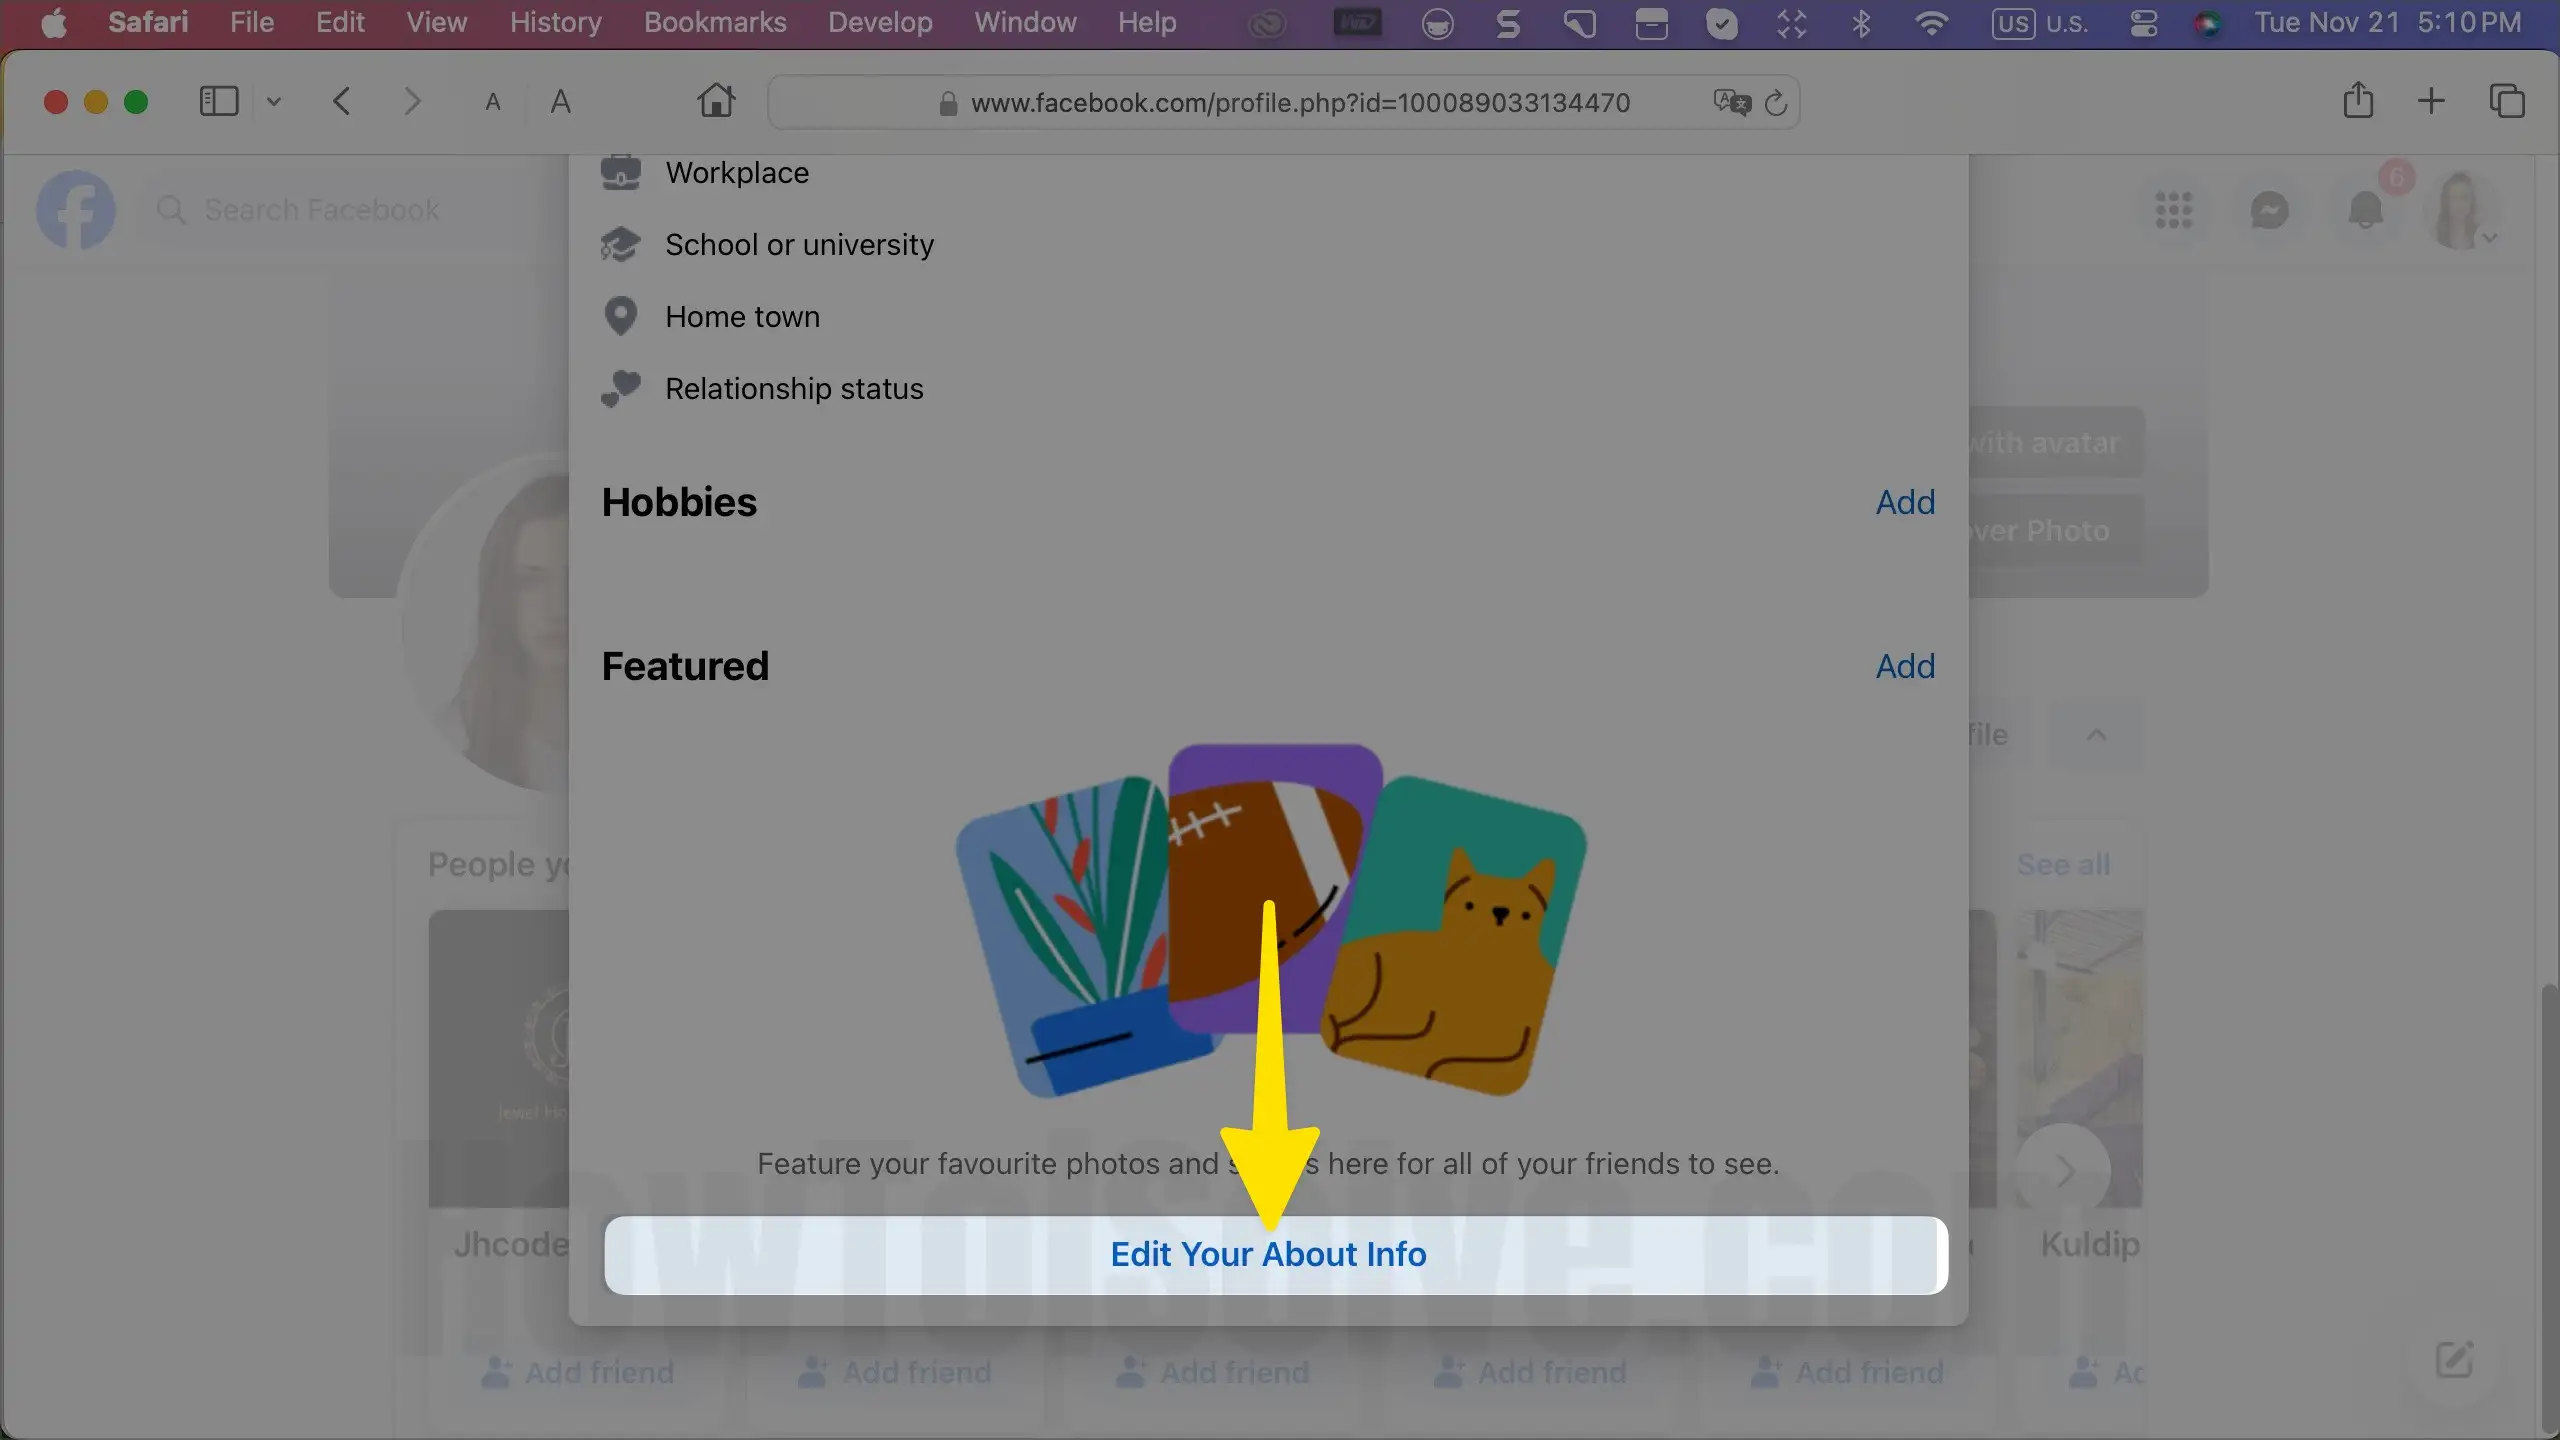Open the Share icon in toolbar
Screen dimensions: 2560x1440
click(2358, 101)
